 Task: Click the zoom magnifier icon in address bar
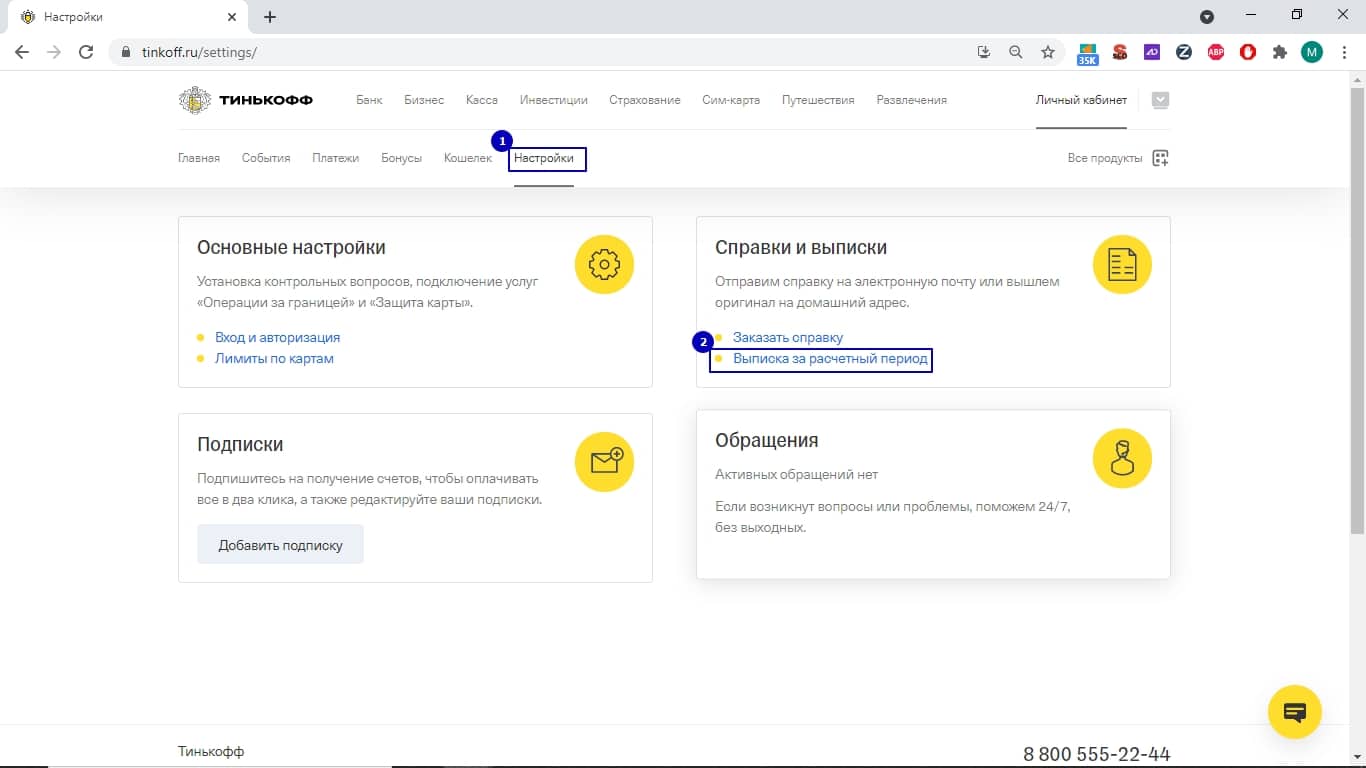point(1015,52)
